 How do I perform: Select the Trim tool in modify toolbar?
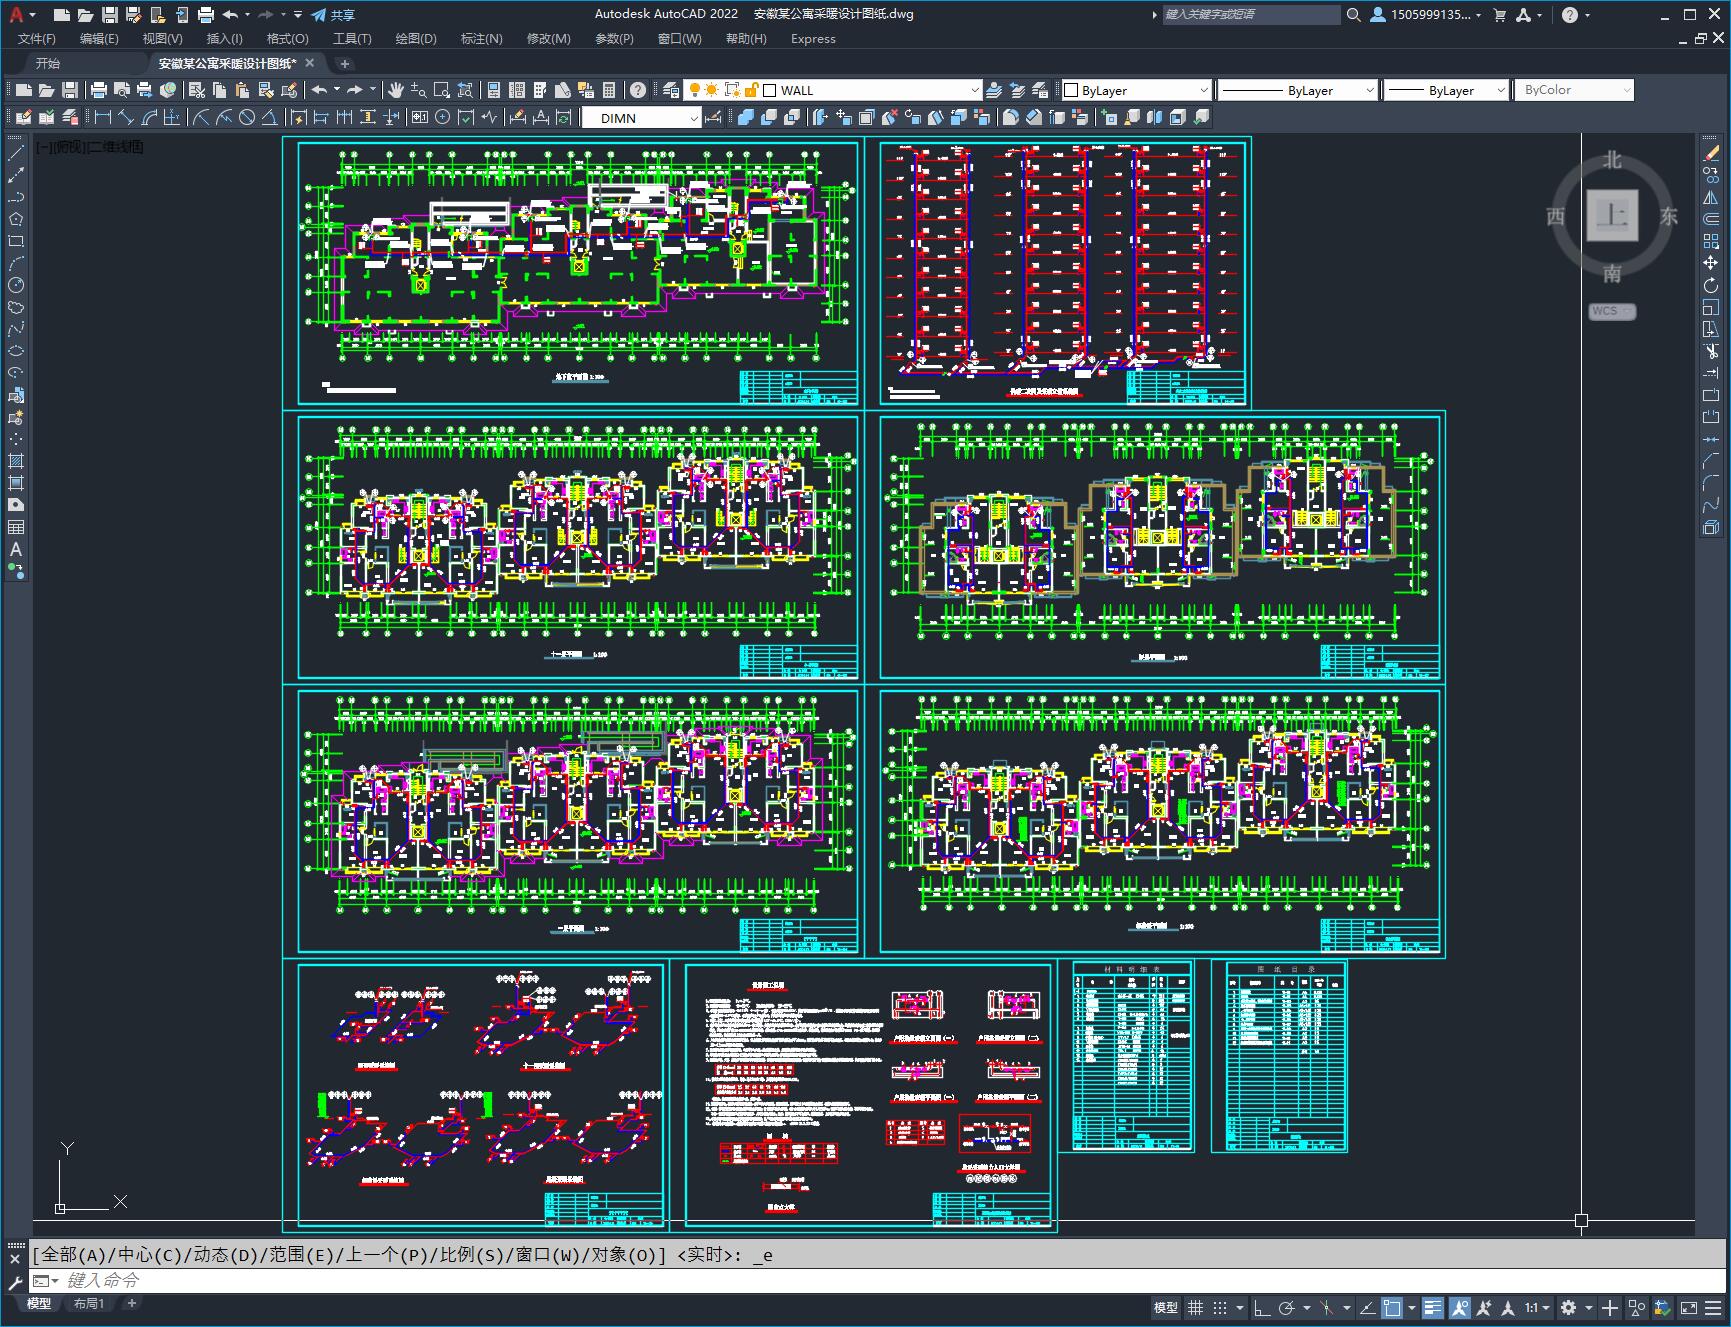(x=1711, y=351)
